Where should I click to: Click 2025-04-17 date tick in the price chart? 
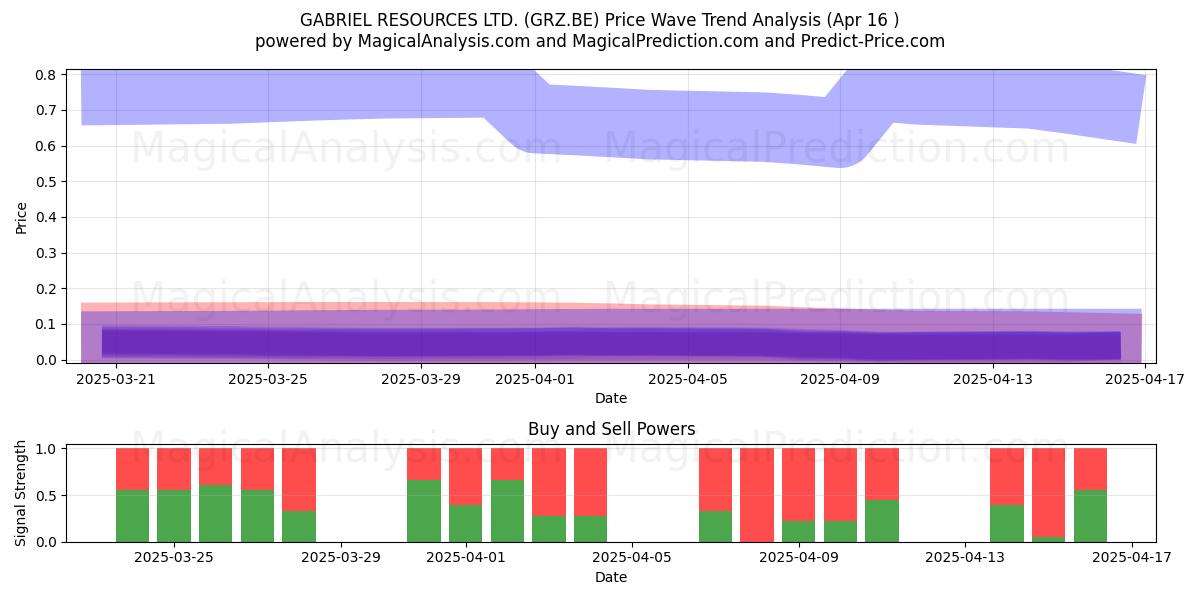[x=1145, y=379]
